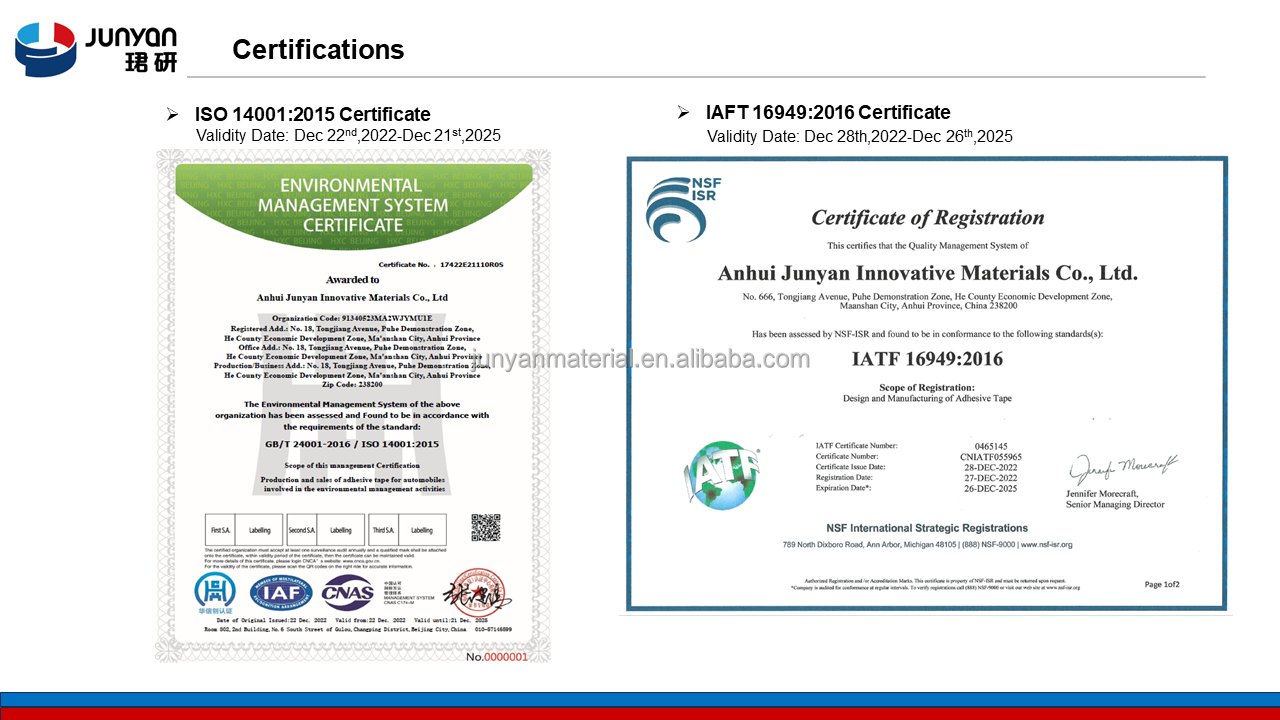Click the Certificate of Registration heading
The width and height of the screenshot is (1280, 720).
coord(927,218)
